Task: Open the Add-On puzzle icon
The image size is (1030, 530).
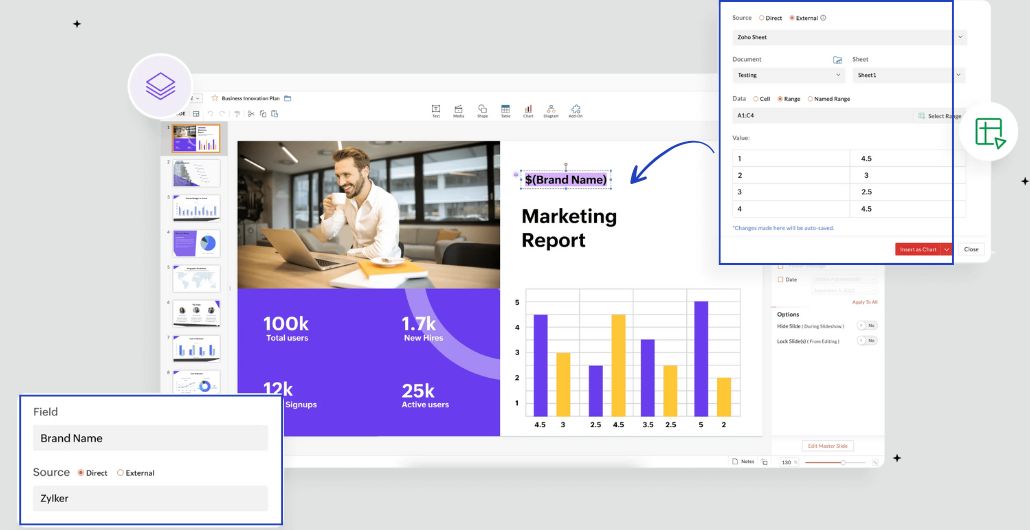Action: [x=575, y=109]
